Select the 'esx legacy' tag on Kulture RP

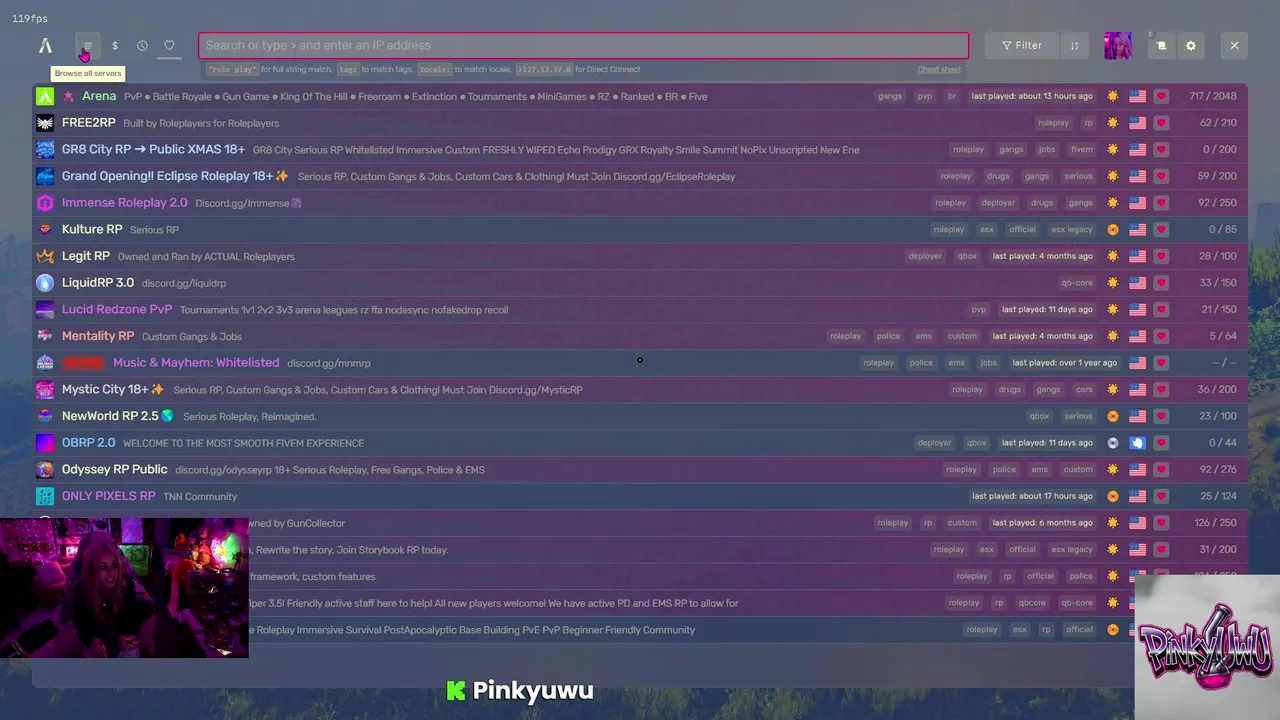pyautogui.click(x=1072, y=229)
